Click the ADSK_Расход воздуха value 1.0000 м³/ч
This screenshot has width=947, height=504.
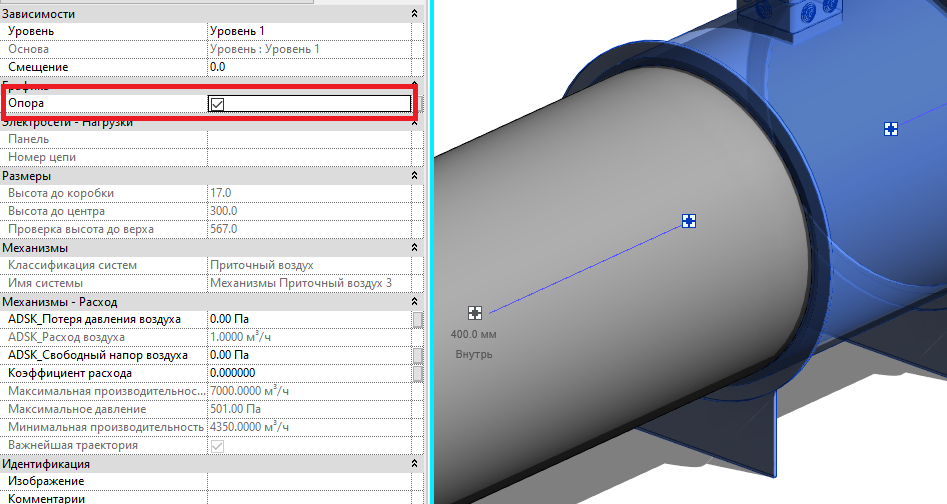point(309,337)
